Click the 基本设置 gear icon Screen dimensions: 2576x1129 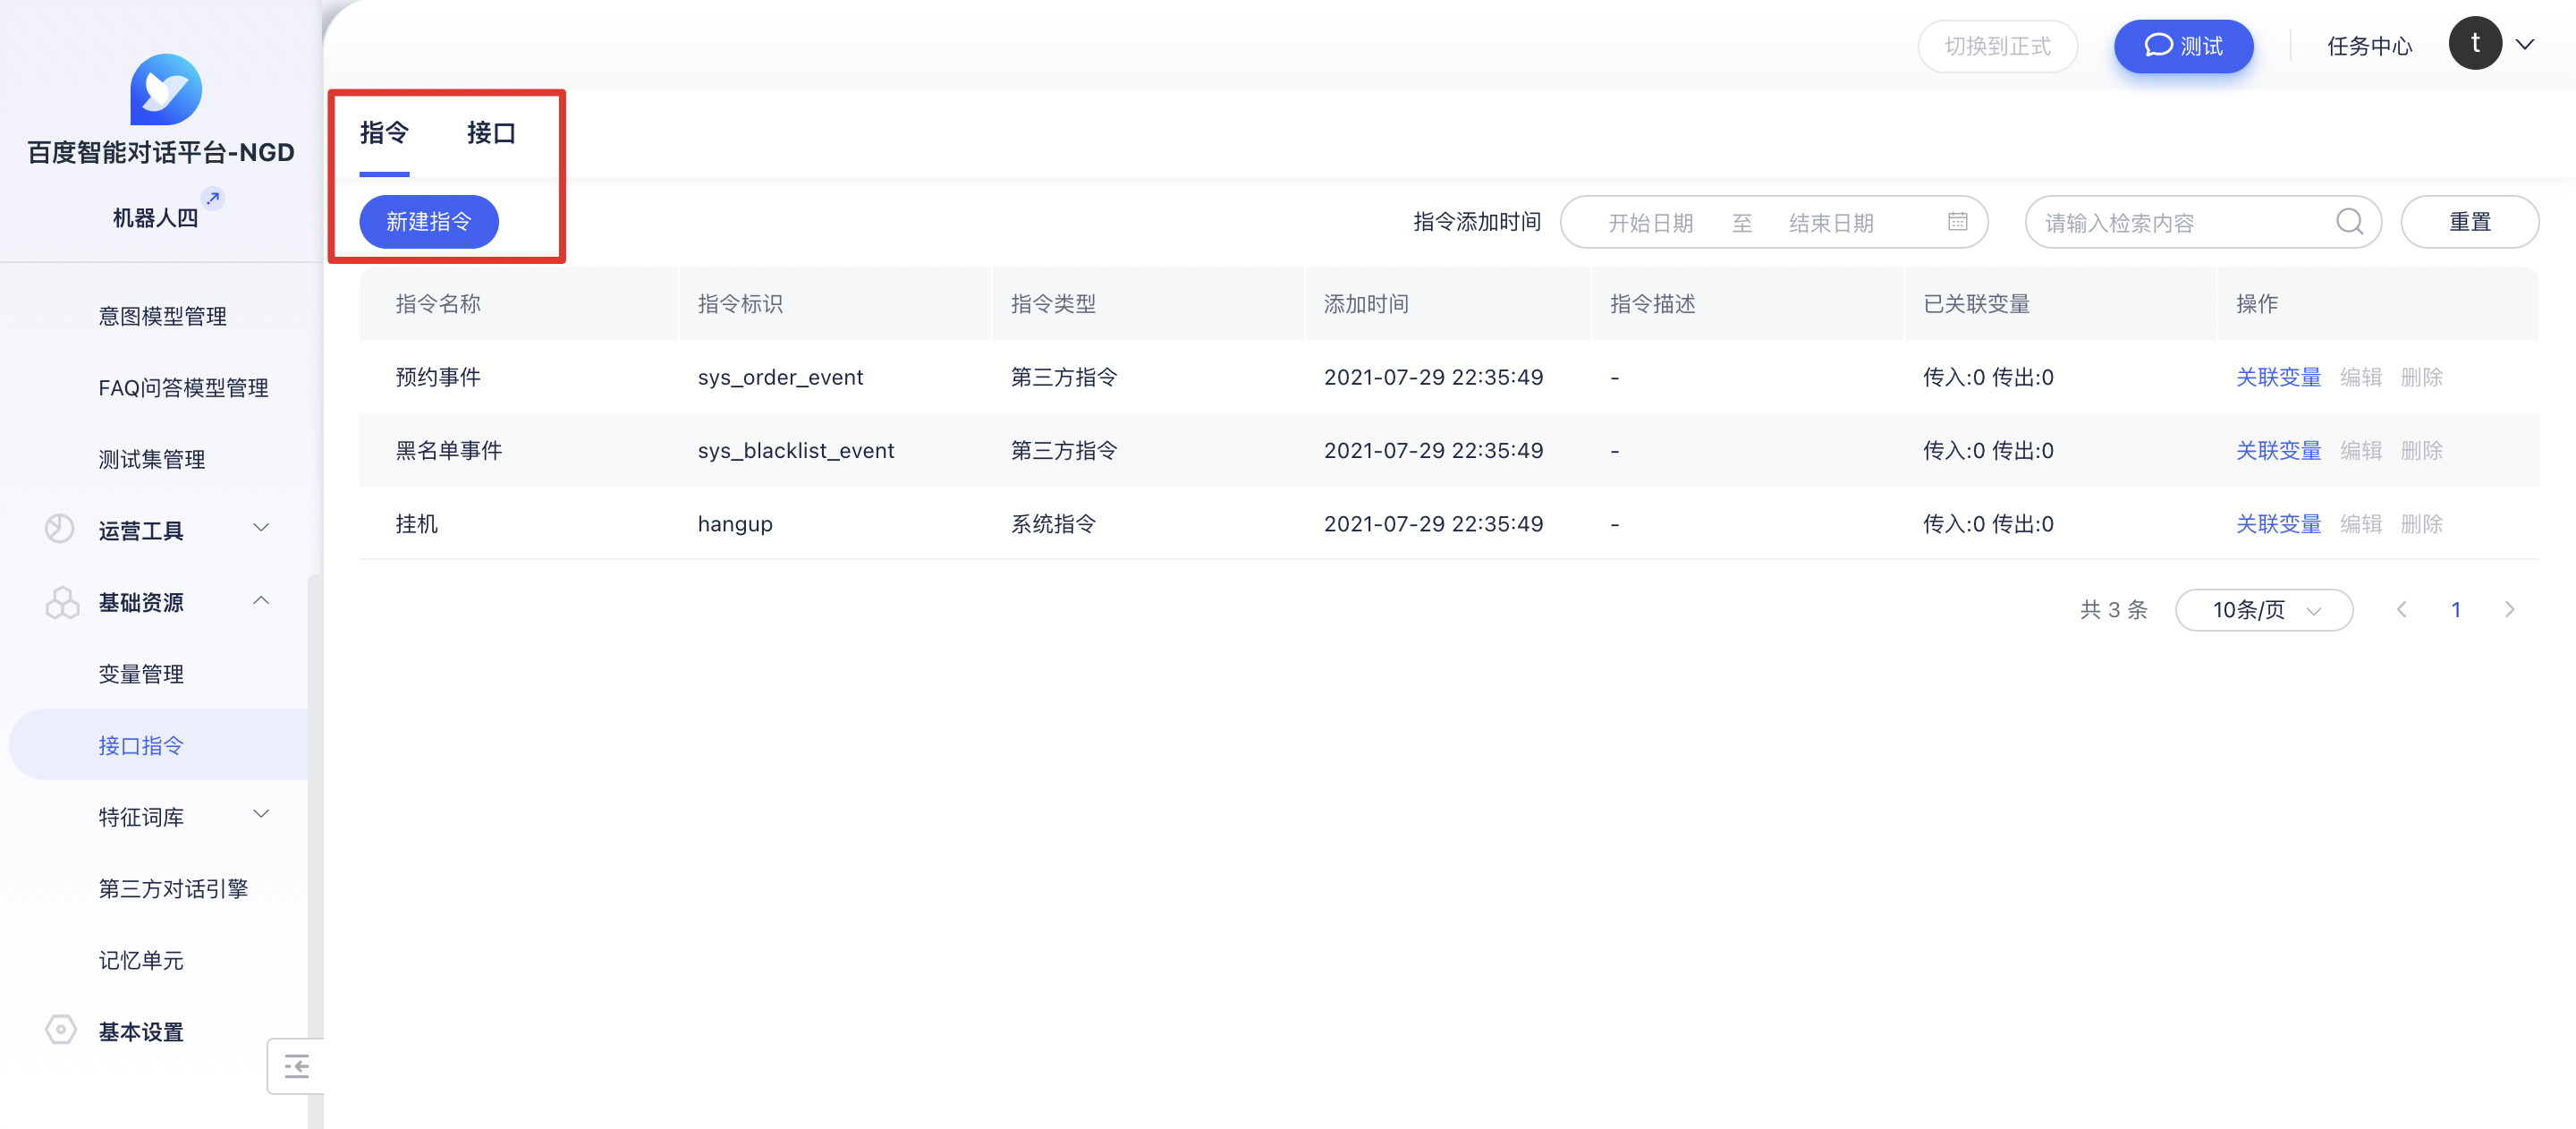tap(61, 1030)
